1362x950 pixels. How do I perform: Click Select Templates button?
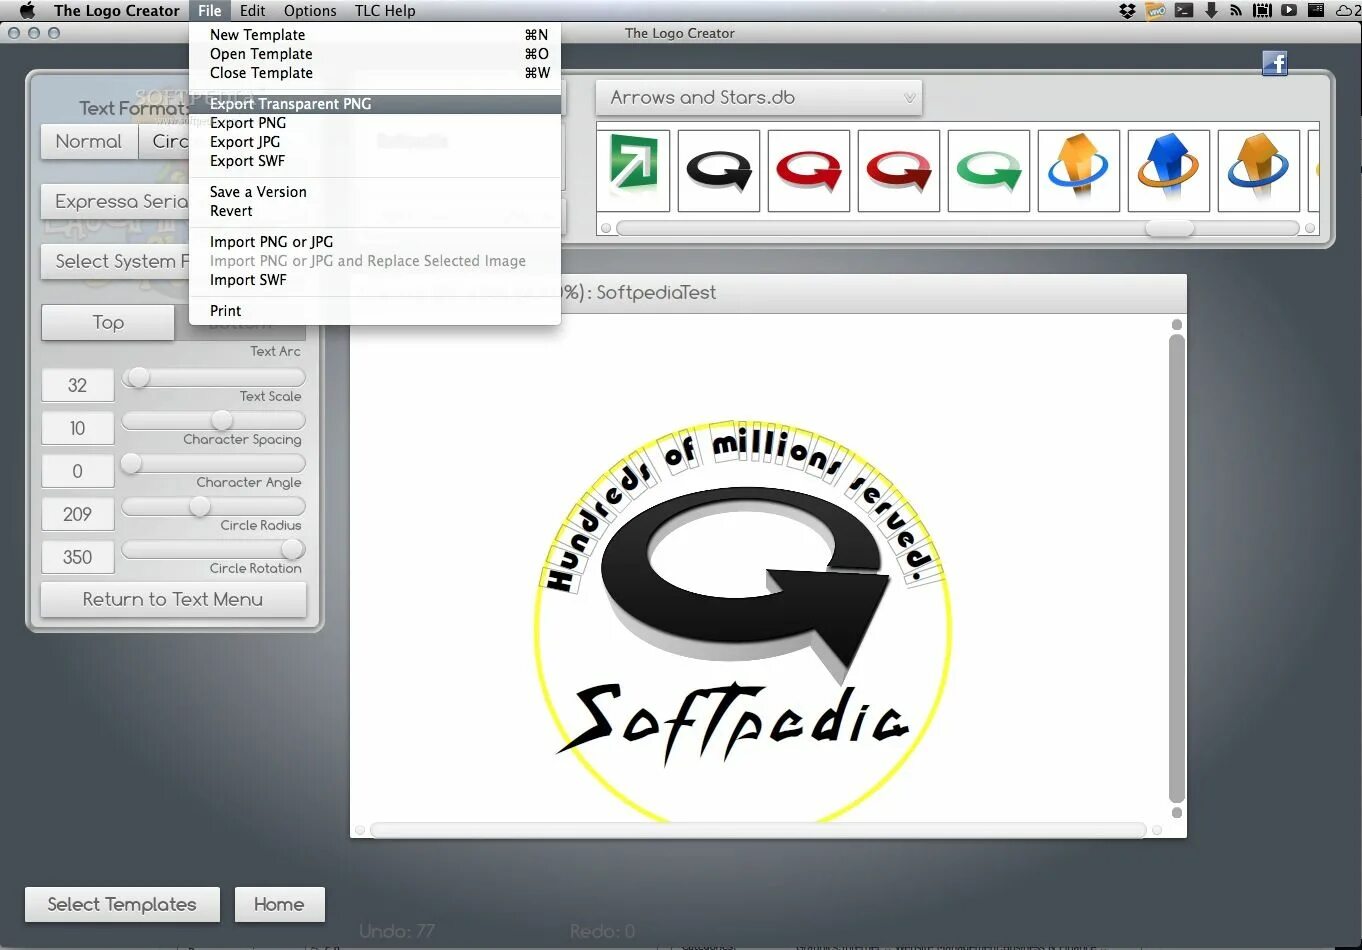point(122,904)
